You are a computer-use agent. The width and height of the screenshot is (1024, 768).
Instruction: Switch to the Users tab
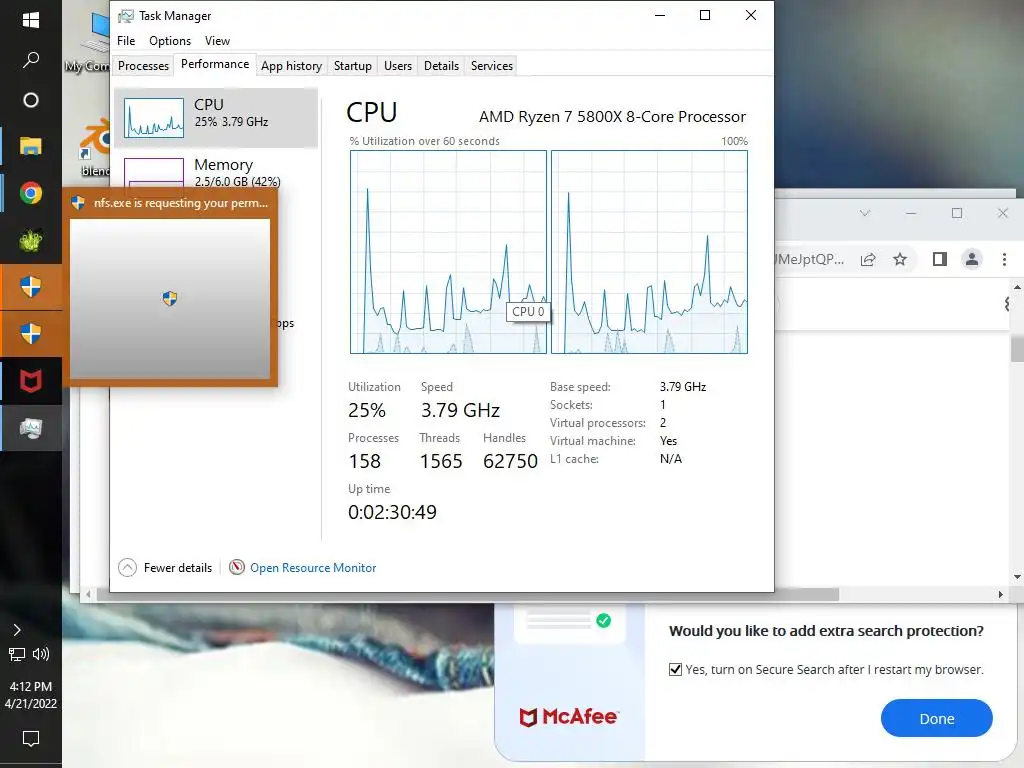(x=398, y=65)
